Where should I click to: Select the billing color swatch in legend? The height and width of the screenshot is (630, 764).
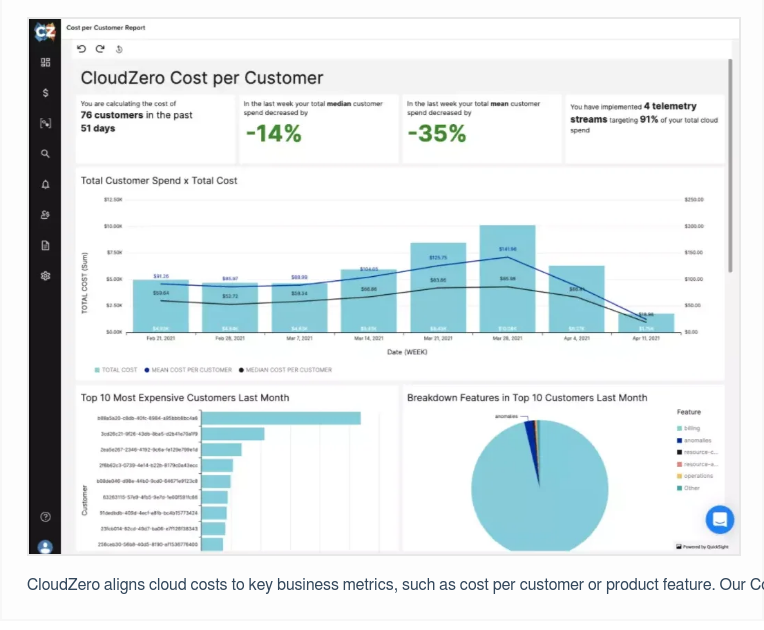(679, 428)
